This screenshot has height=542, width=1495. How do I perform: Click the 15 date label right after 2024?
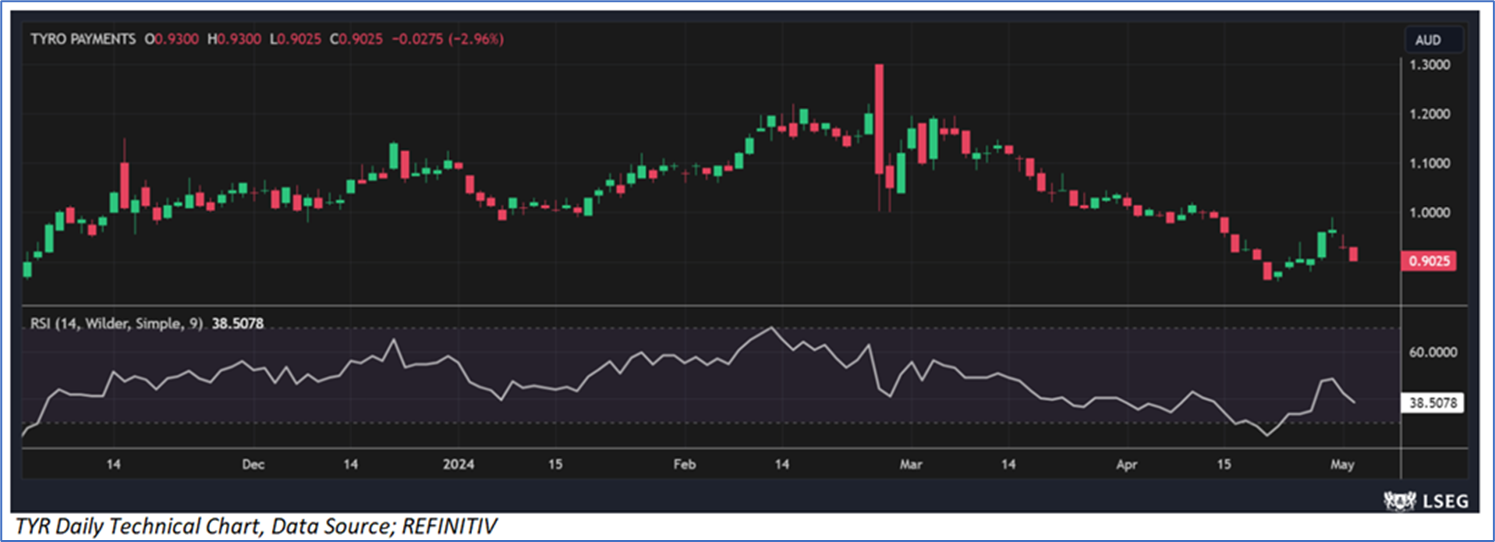[x=556, y=465]
